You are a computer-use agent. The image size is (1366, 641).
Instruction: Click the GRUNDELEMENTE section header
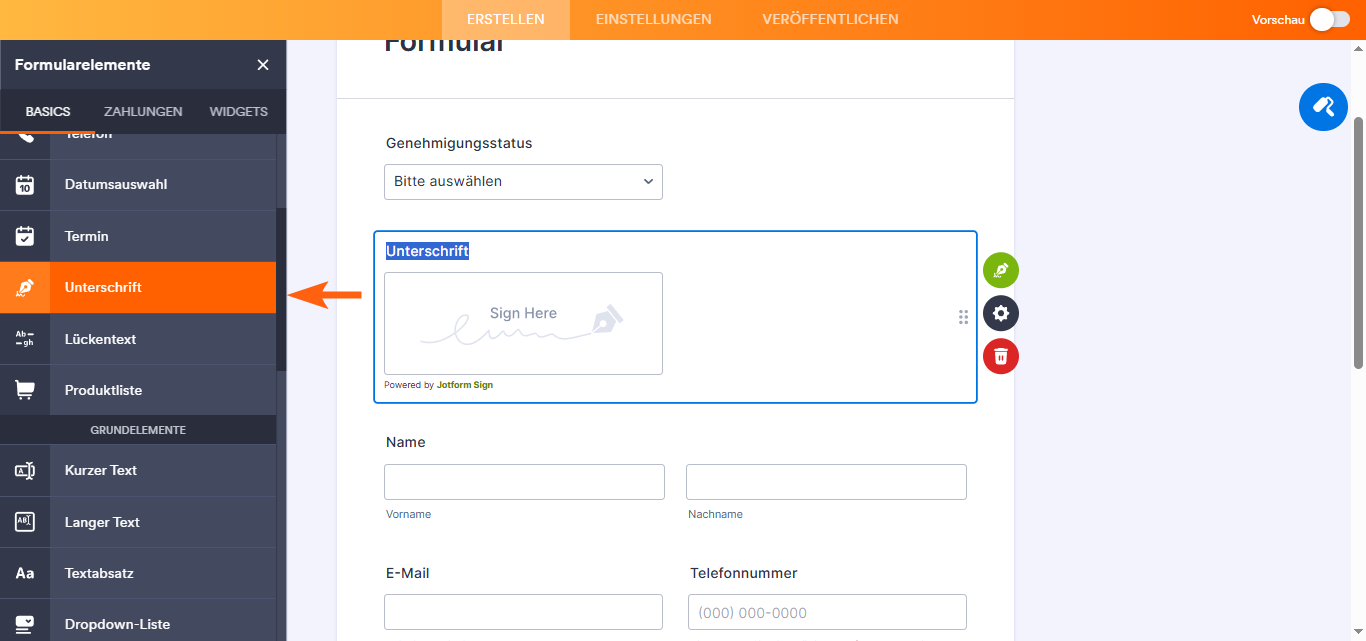(x=138, y=430)
